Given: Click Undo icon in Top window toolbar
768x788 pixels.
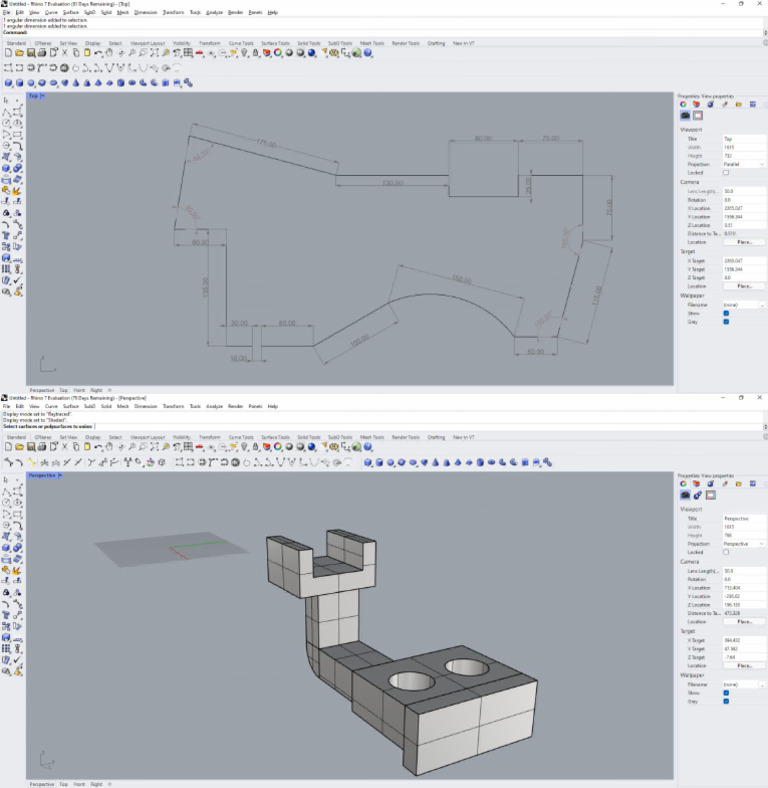Looking at the screenshot, I should pos(98,53).
